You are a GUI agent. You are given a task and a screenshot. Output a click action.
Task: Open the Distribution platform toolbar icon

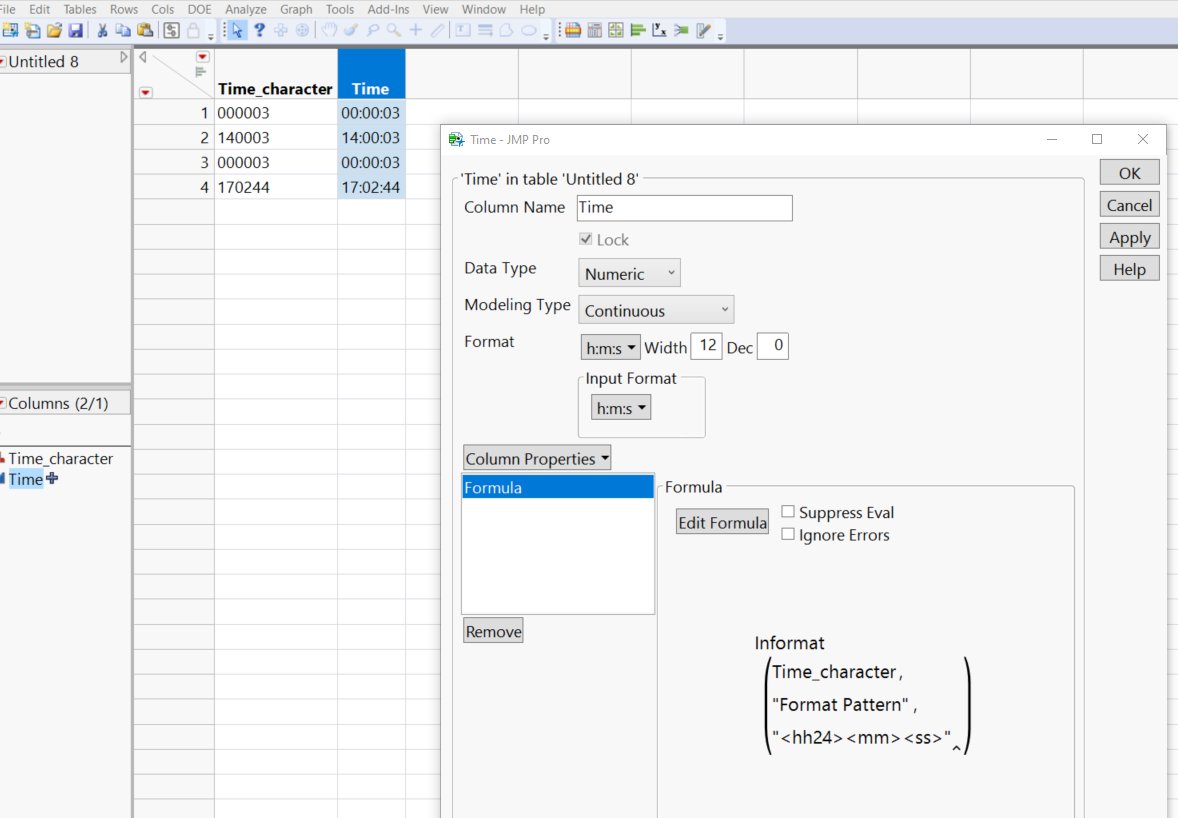click(x=637, y=30)
